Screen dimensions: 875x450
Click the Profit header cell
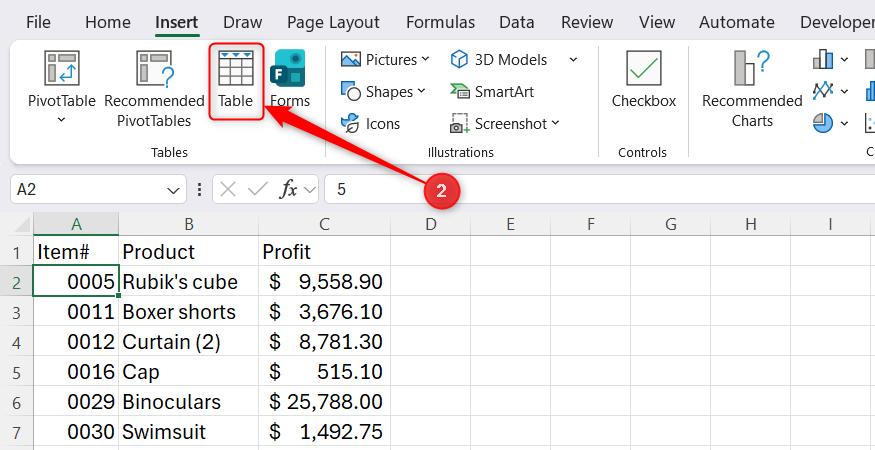(x=324, y=252)
